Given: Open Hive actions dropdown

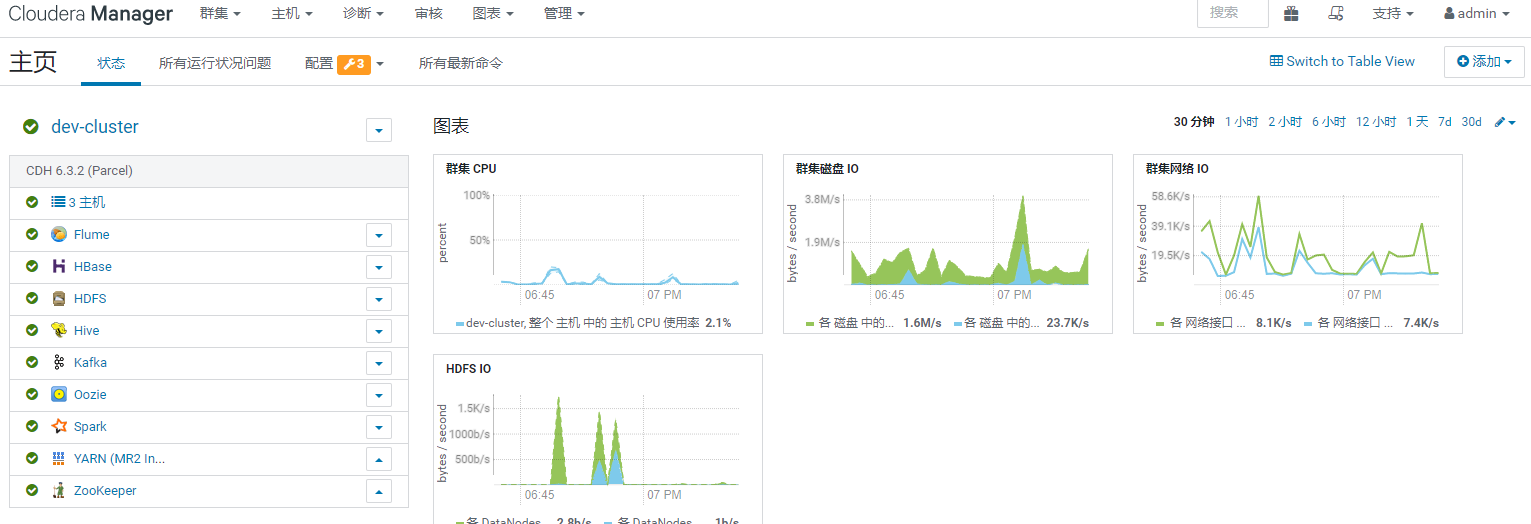Looking at the screenshot, I should point(379,331).
